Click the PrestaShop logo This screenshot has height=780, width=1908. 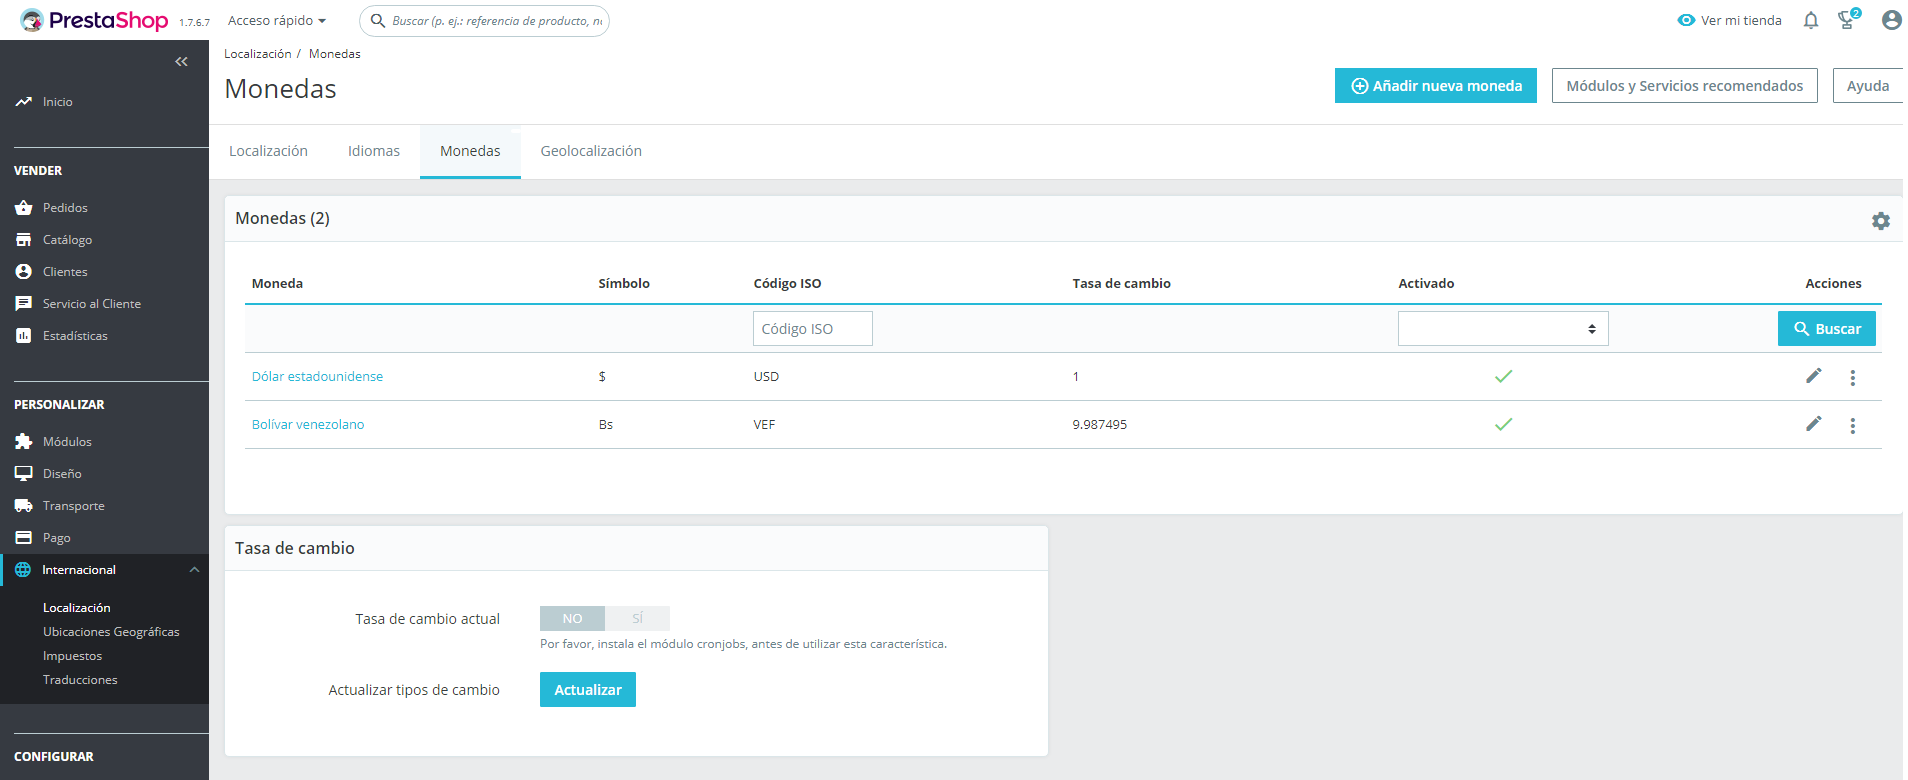(x=94, y=20)
